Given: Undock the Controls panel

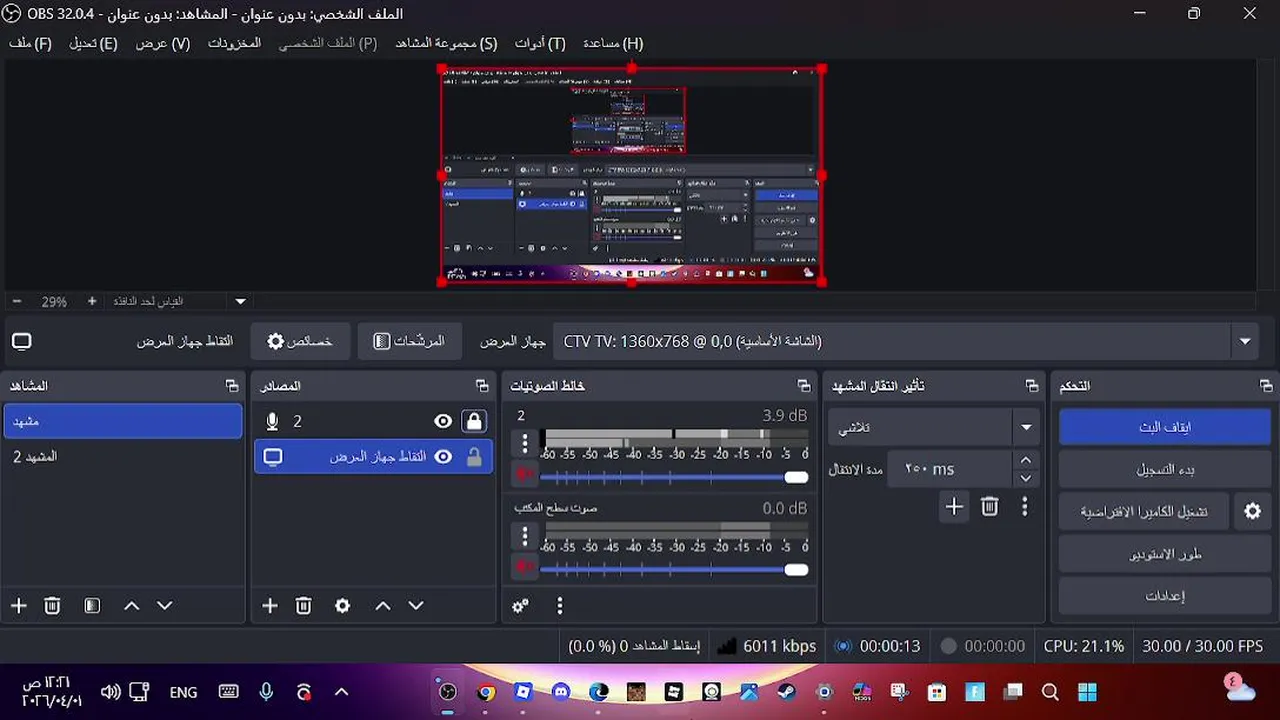Looking at the screenshot, I should pyautogui.click(x=1266, y=386).
